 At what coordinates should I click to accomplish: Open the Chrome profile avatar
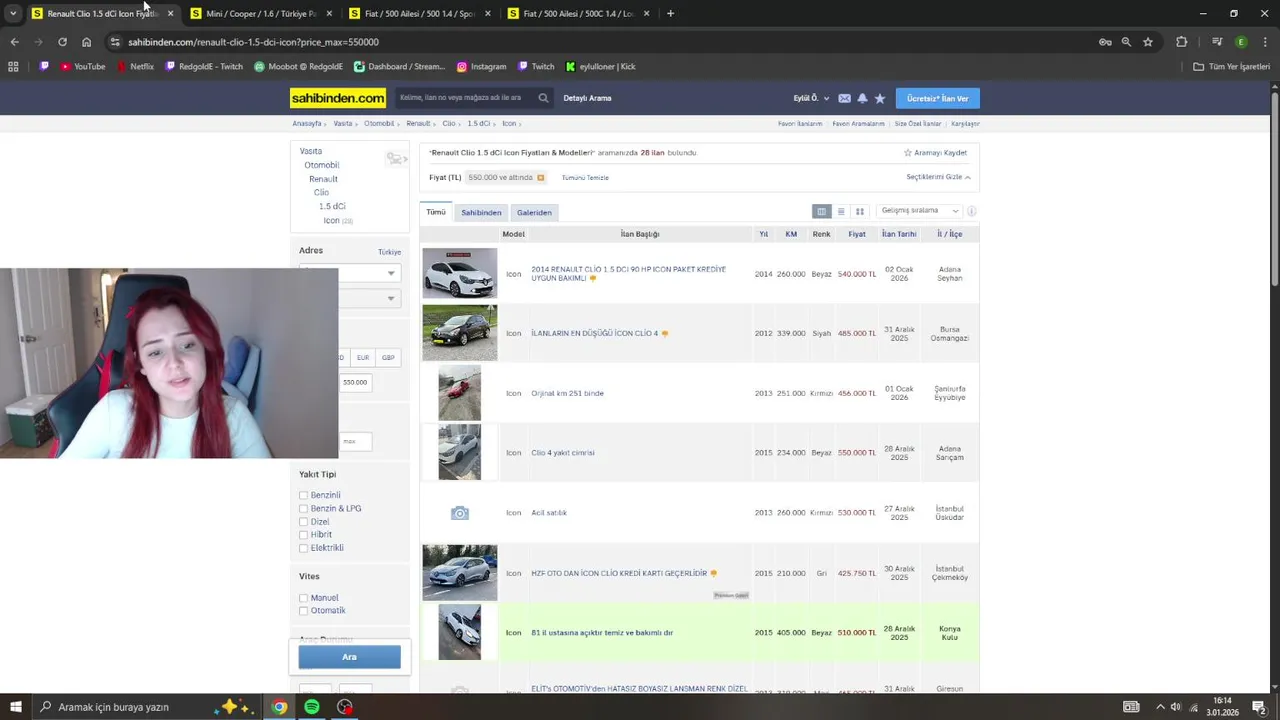point(1241,42)
